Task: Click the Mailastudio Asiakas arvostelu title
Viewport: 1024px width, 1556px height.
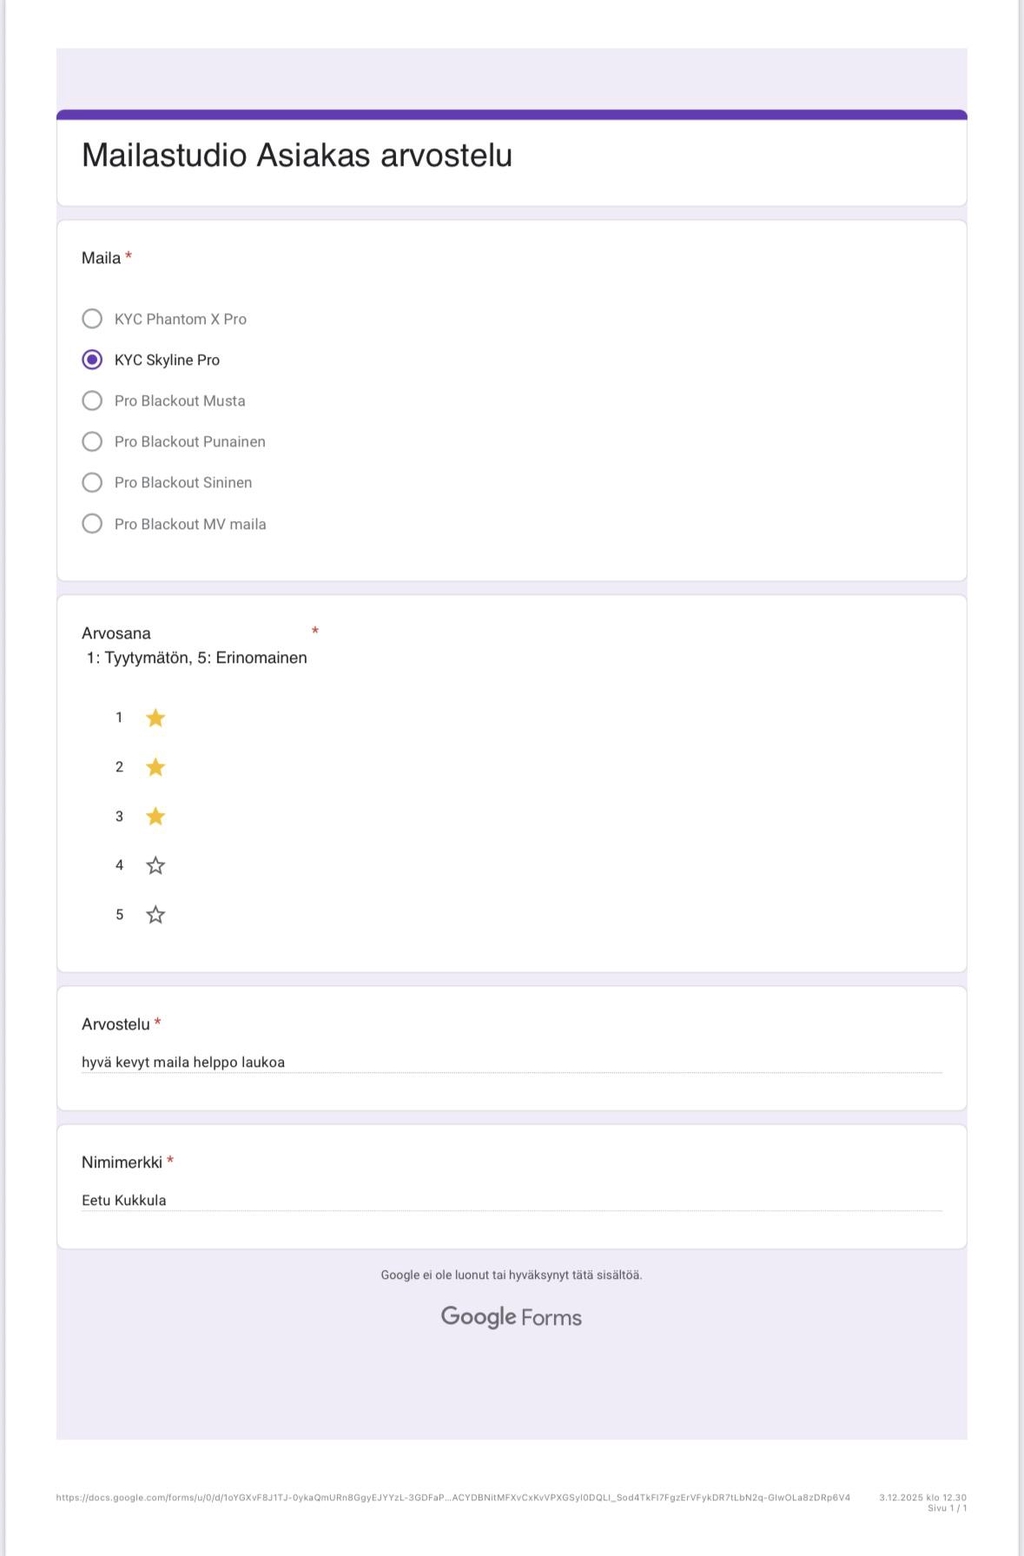Action: coord(297,155)
